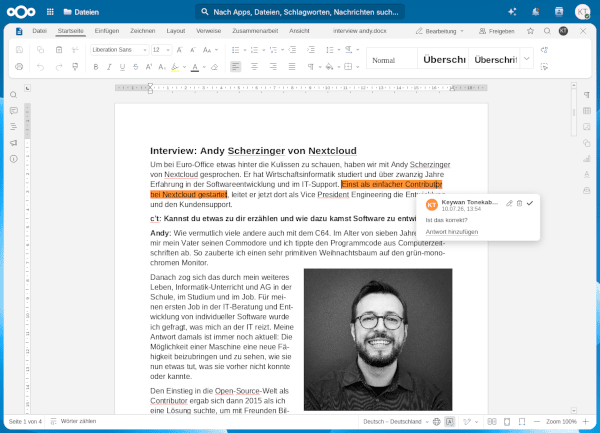The width and height of the screenshot is (600, 433).
Task: Click the Nextcloud search field
Action: 300,12
